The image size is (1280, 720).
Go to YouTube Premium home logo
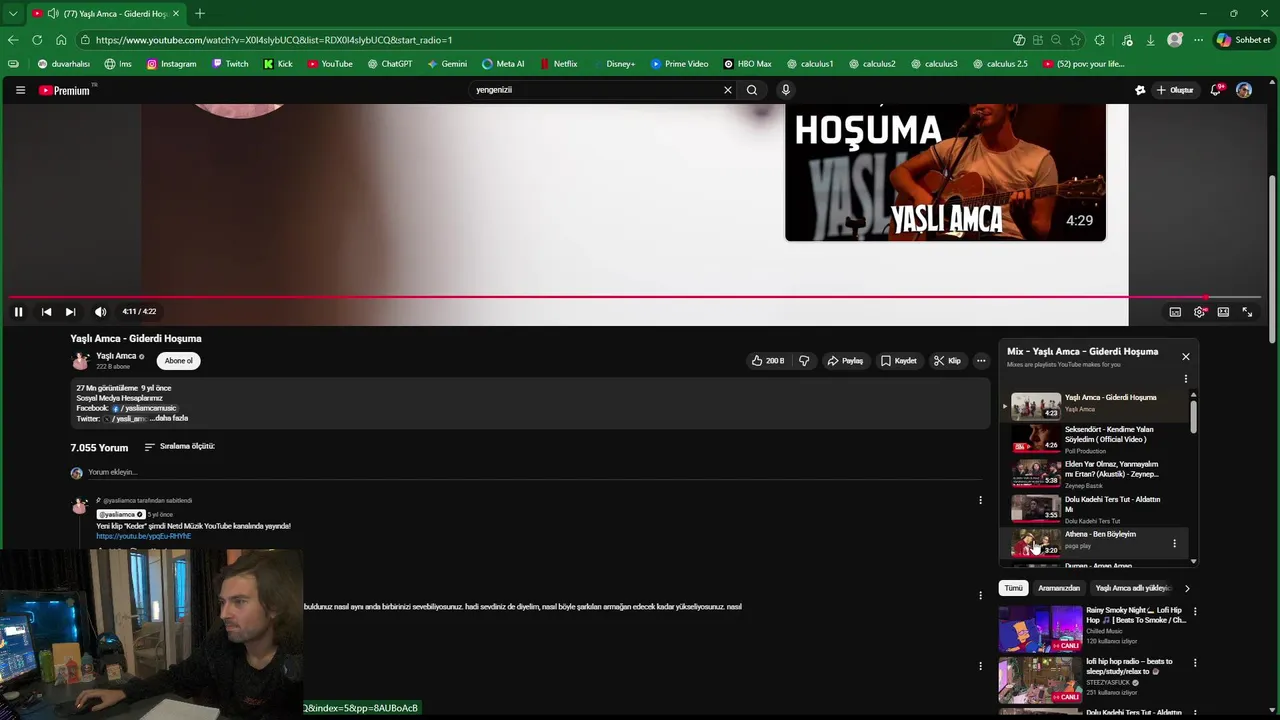[67, 90]
